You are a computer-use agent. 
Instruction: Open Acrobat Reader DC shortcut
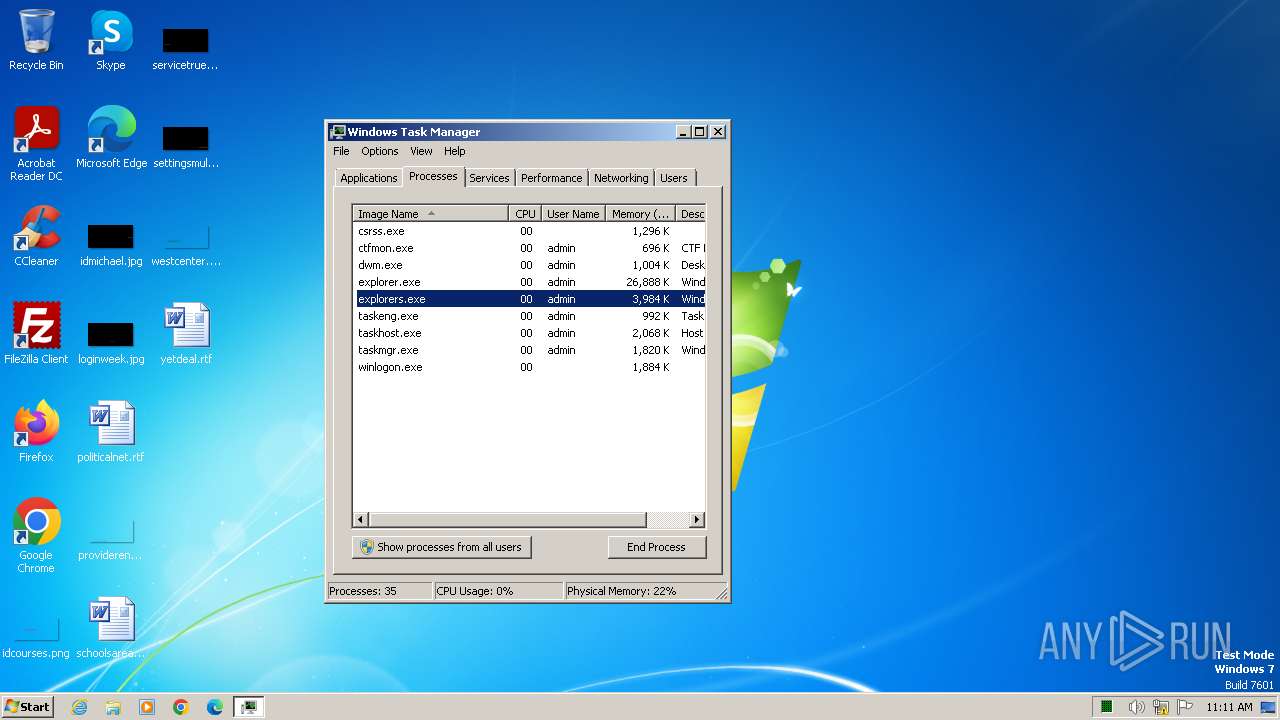point(36,144)
